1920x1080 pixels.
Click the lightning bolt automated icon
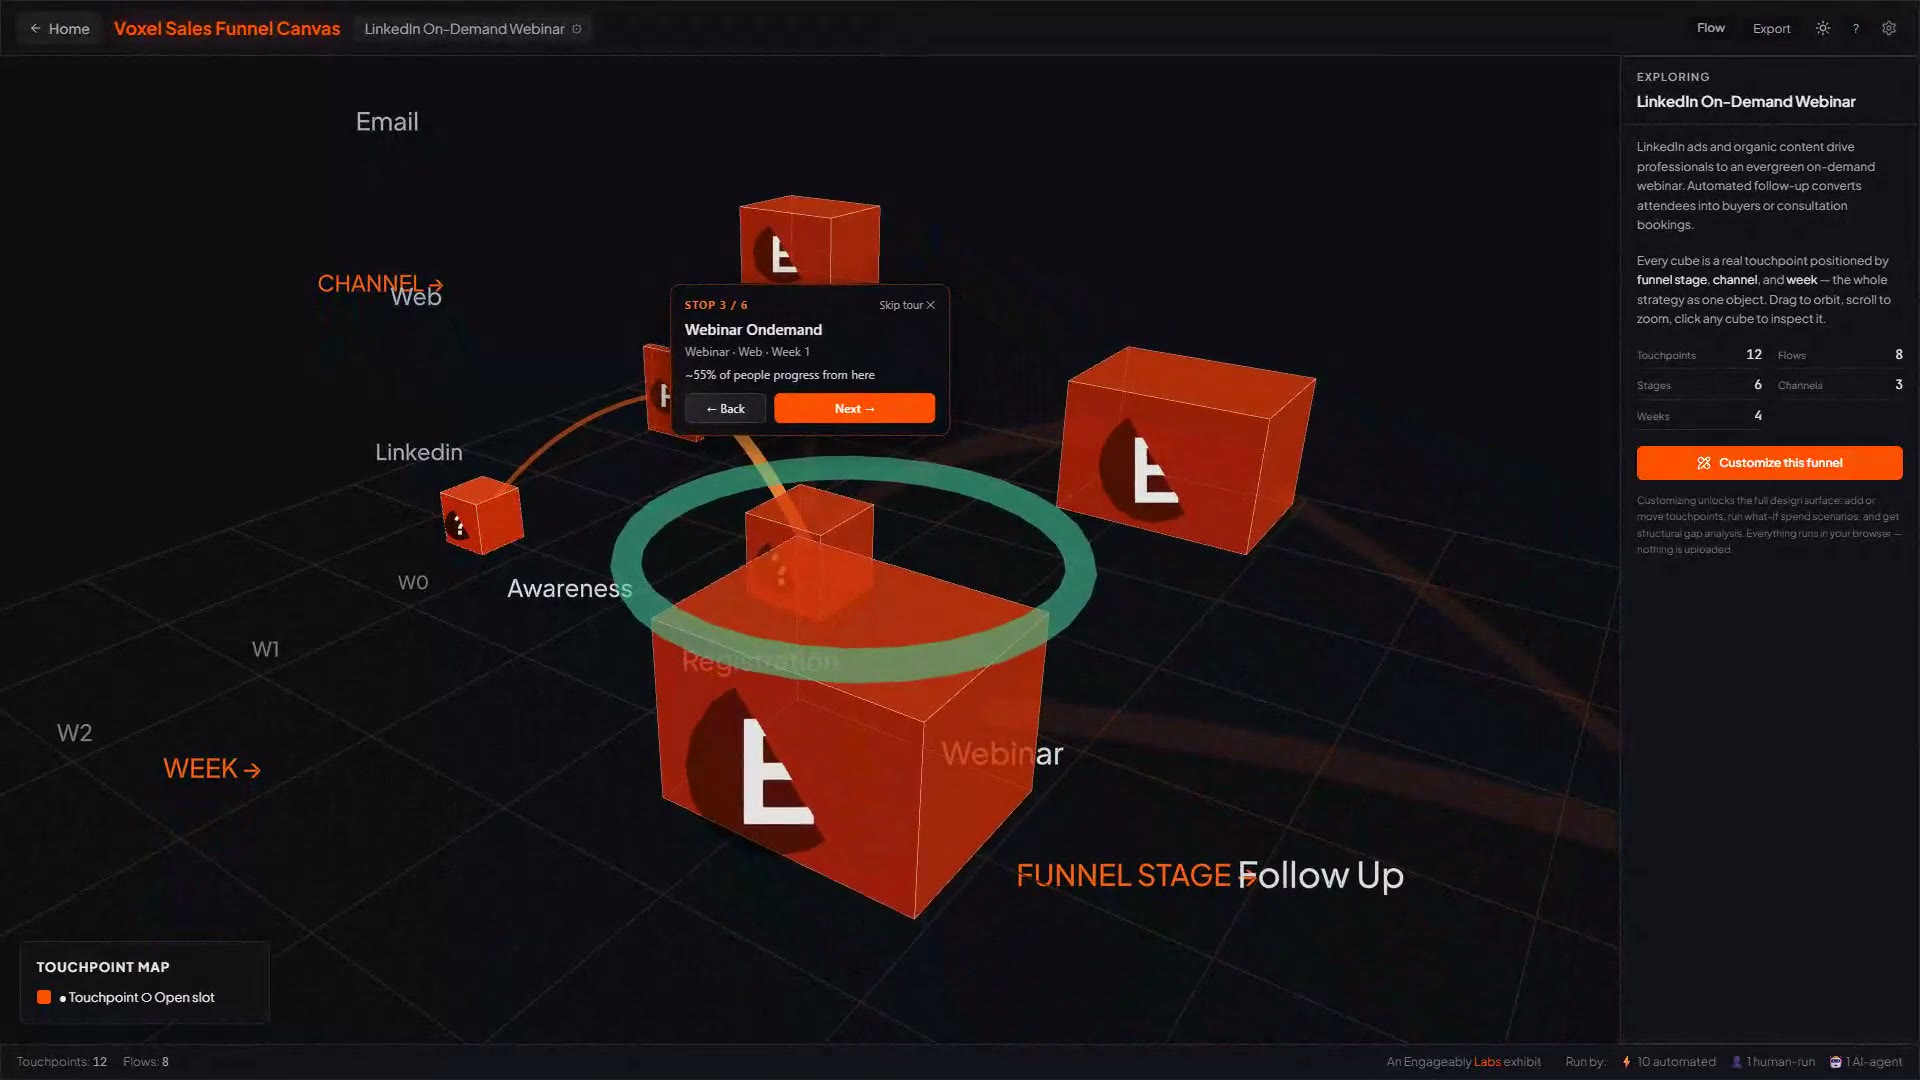[1626, 1062]
